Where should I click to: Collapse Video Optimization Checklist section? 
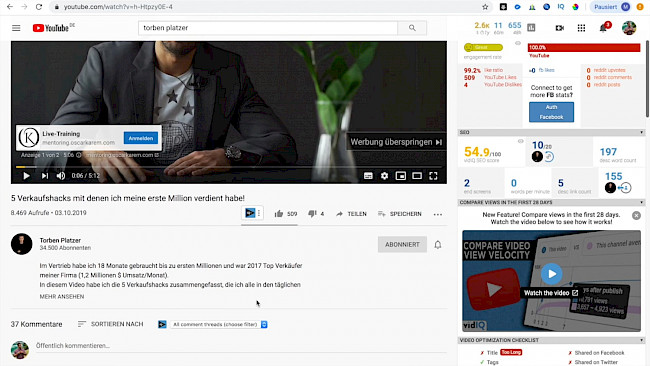click(x=641, y=340)
